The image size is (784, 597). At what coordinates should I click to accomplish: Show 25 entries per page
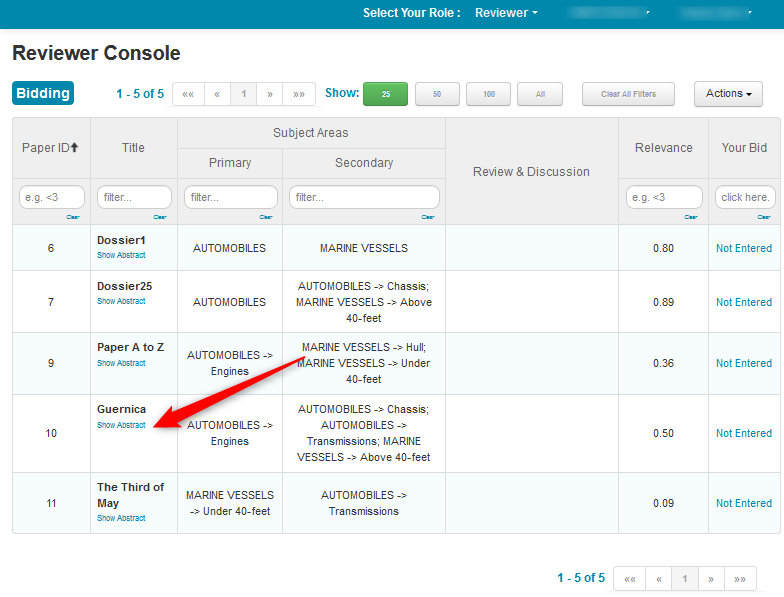tap(385, 94)
